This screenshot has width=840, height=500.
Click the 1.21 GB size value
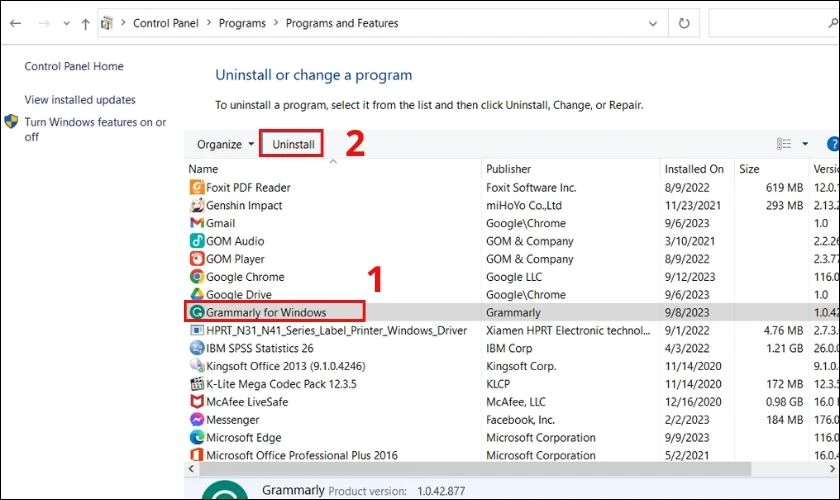[x=784, y=348]
